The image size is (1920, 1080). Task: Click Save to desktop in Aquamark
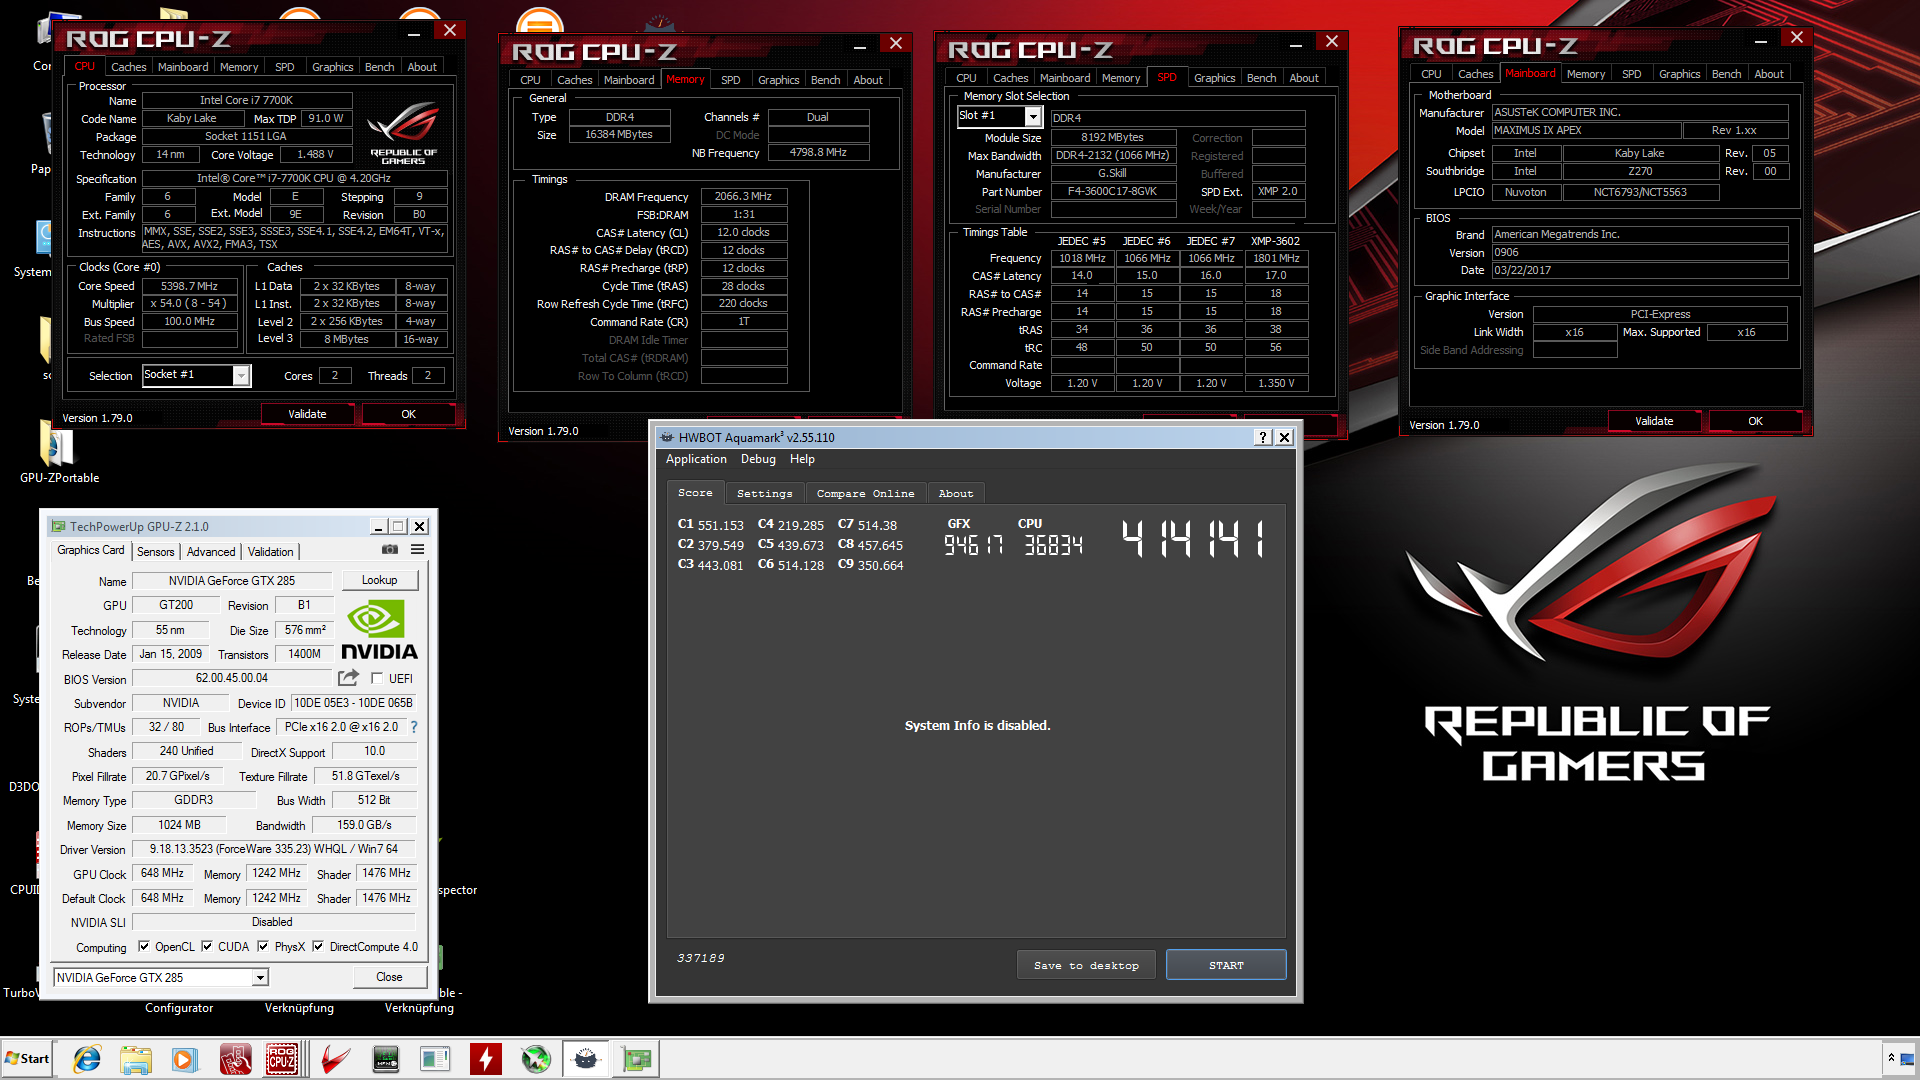[1086, 965]
